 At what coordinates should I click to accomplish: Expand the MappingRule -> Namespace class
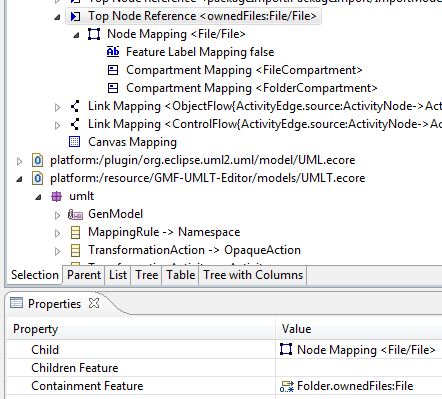click(x=57, y=233)
